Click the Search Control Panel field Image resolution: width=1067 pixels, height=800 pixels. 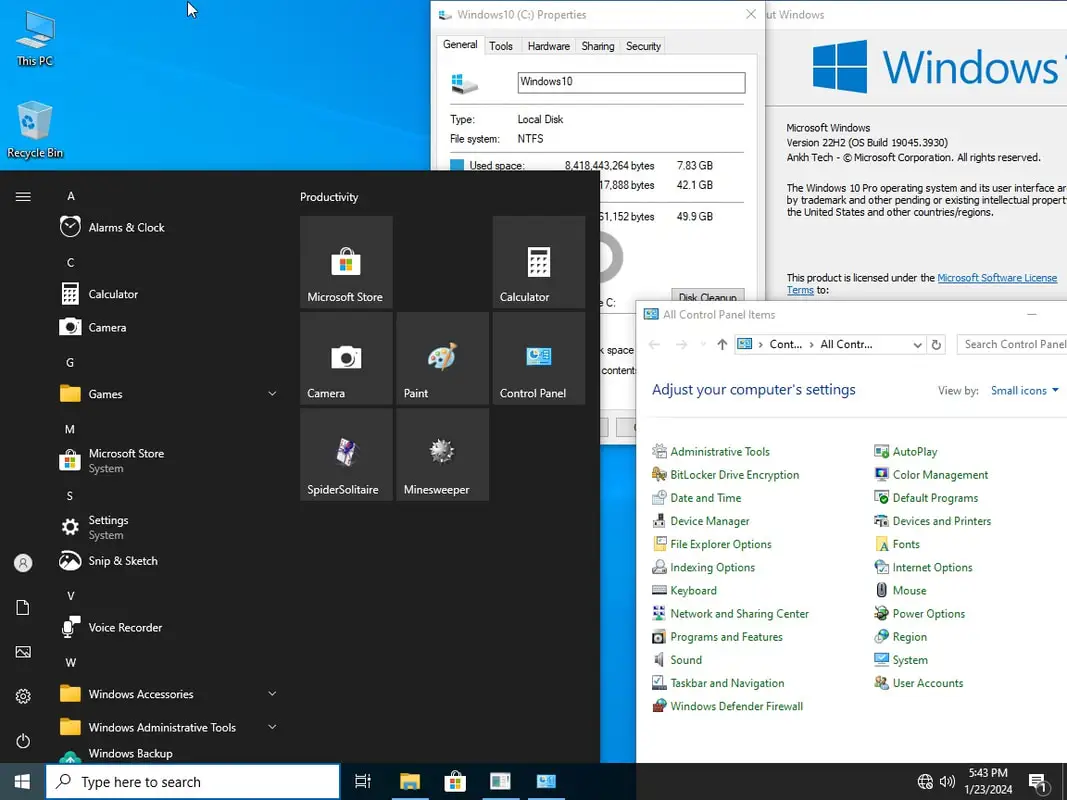pyautogui.click(x=1012, y=344)
